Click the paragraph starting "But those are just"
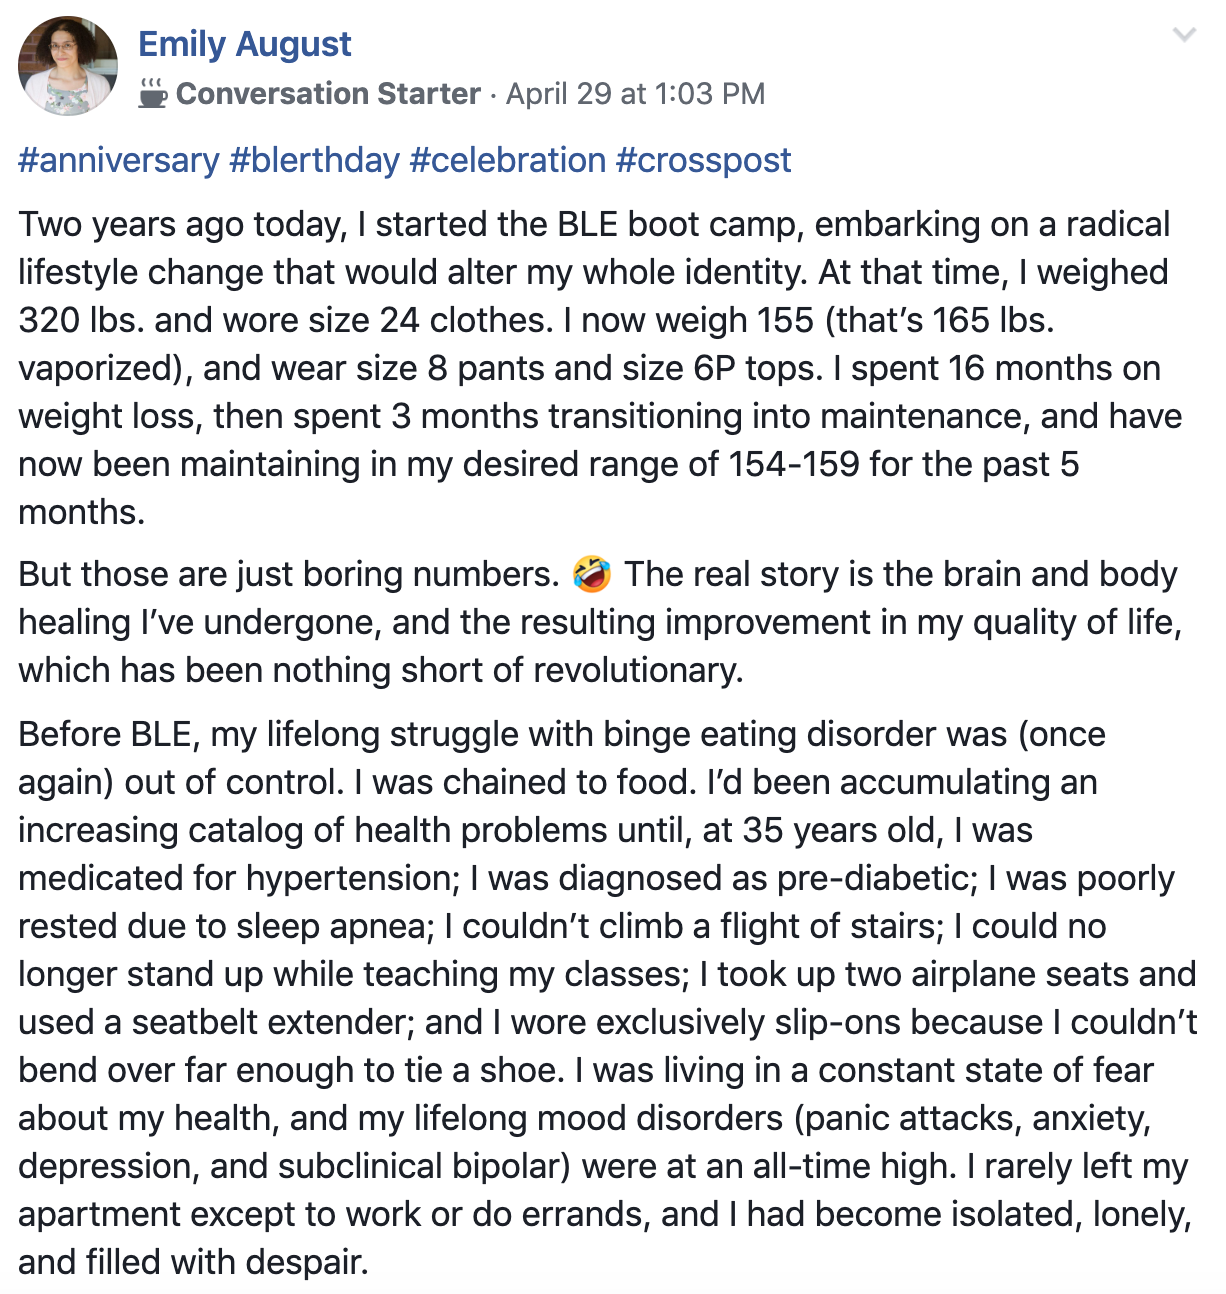This screenshot has height=1294, width=1226. point(600,622)
